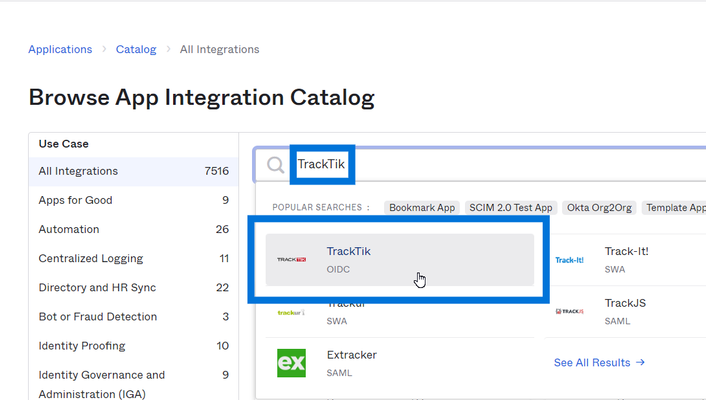The image size is (706, 400).
Task: Click Browse App Integration Catalog heading
Action: [x=202, y=97]
